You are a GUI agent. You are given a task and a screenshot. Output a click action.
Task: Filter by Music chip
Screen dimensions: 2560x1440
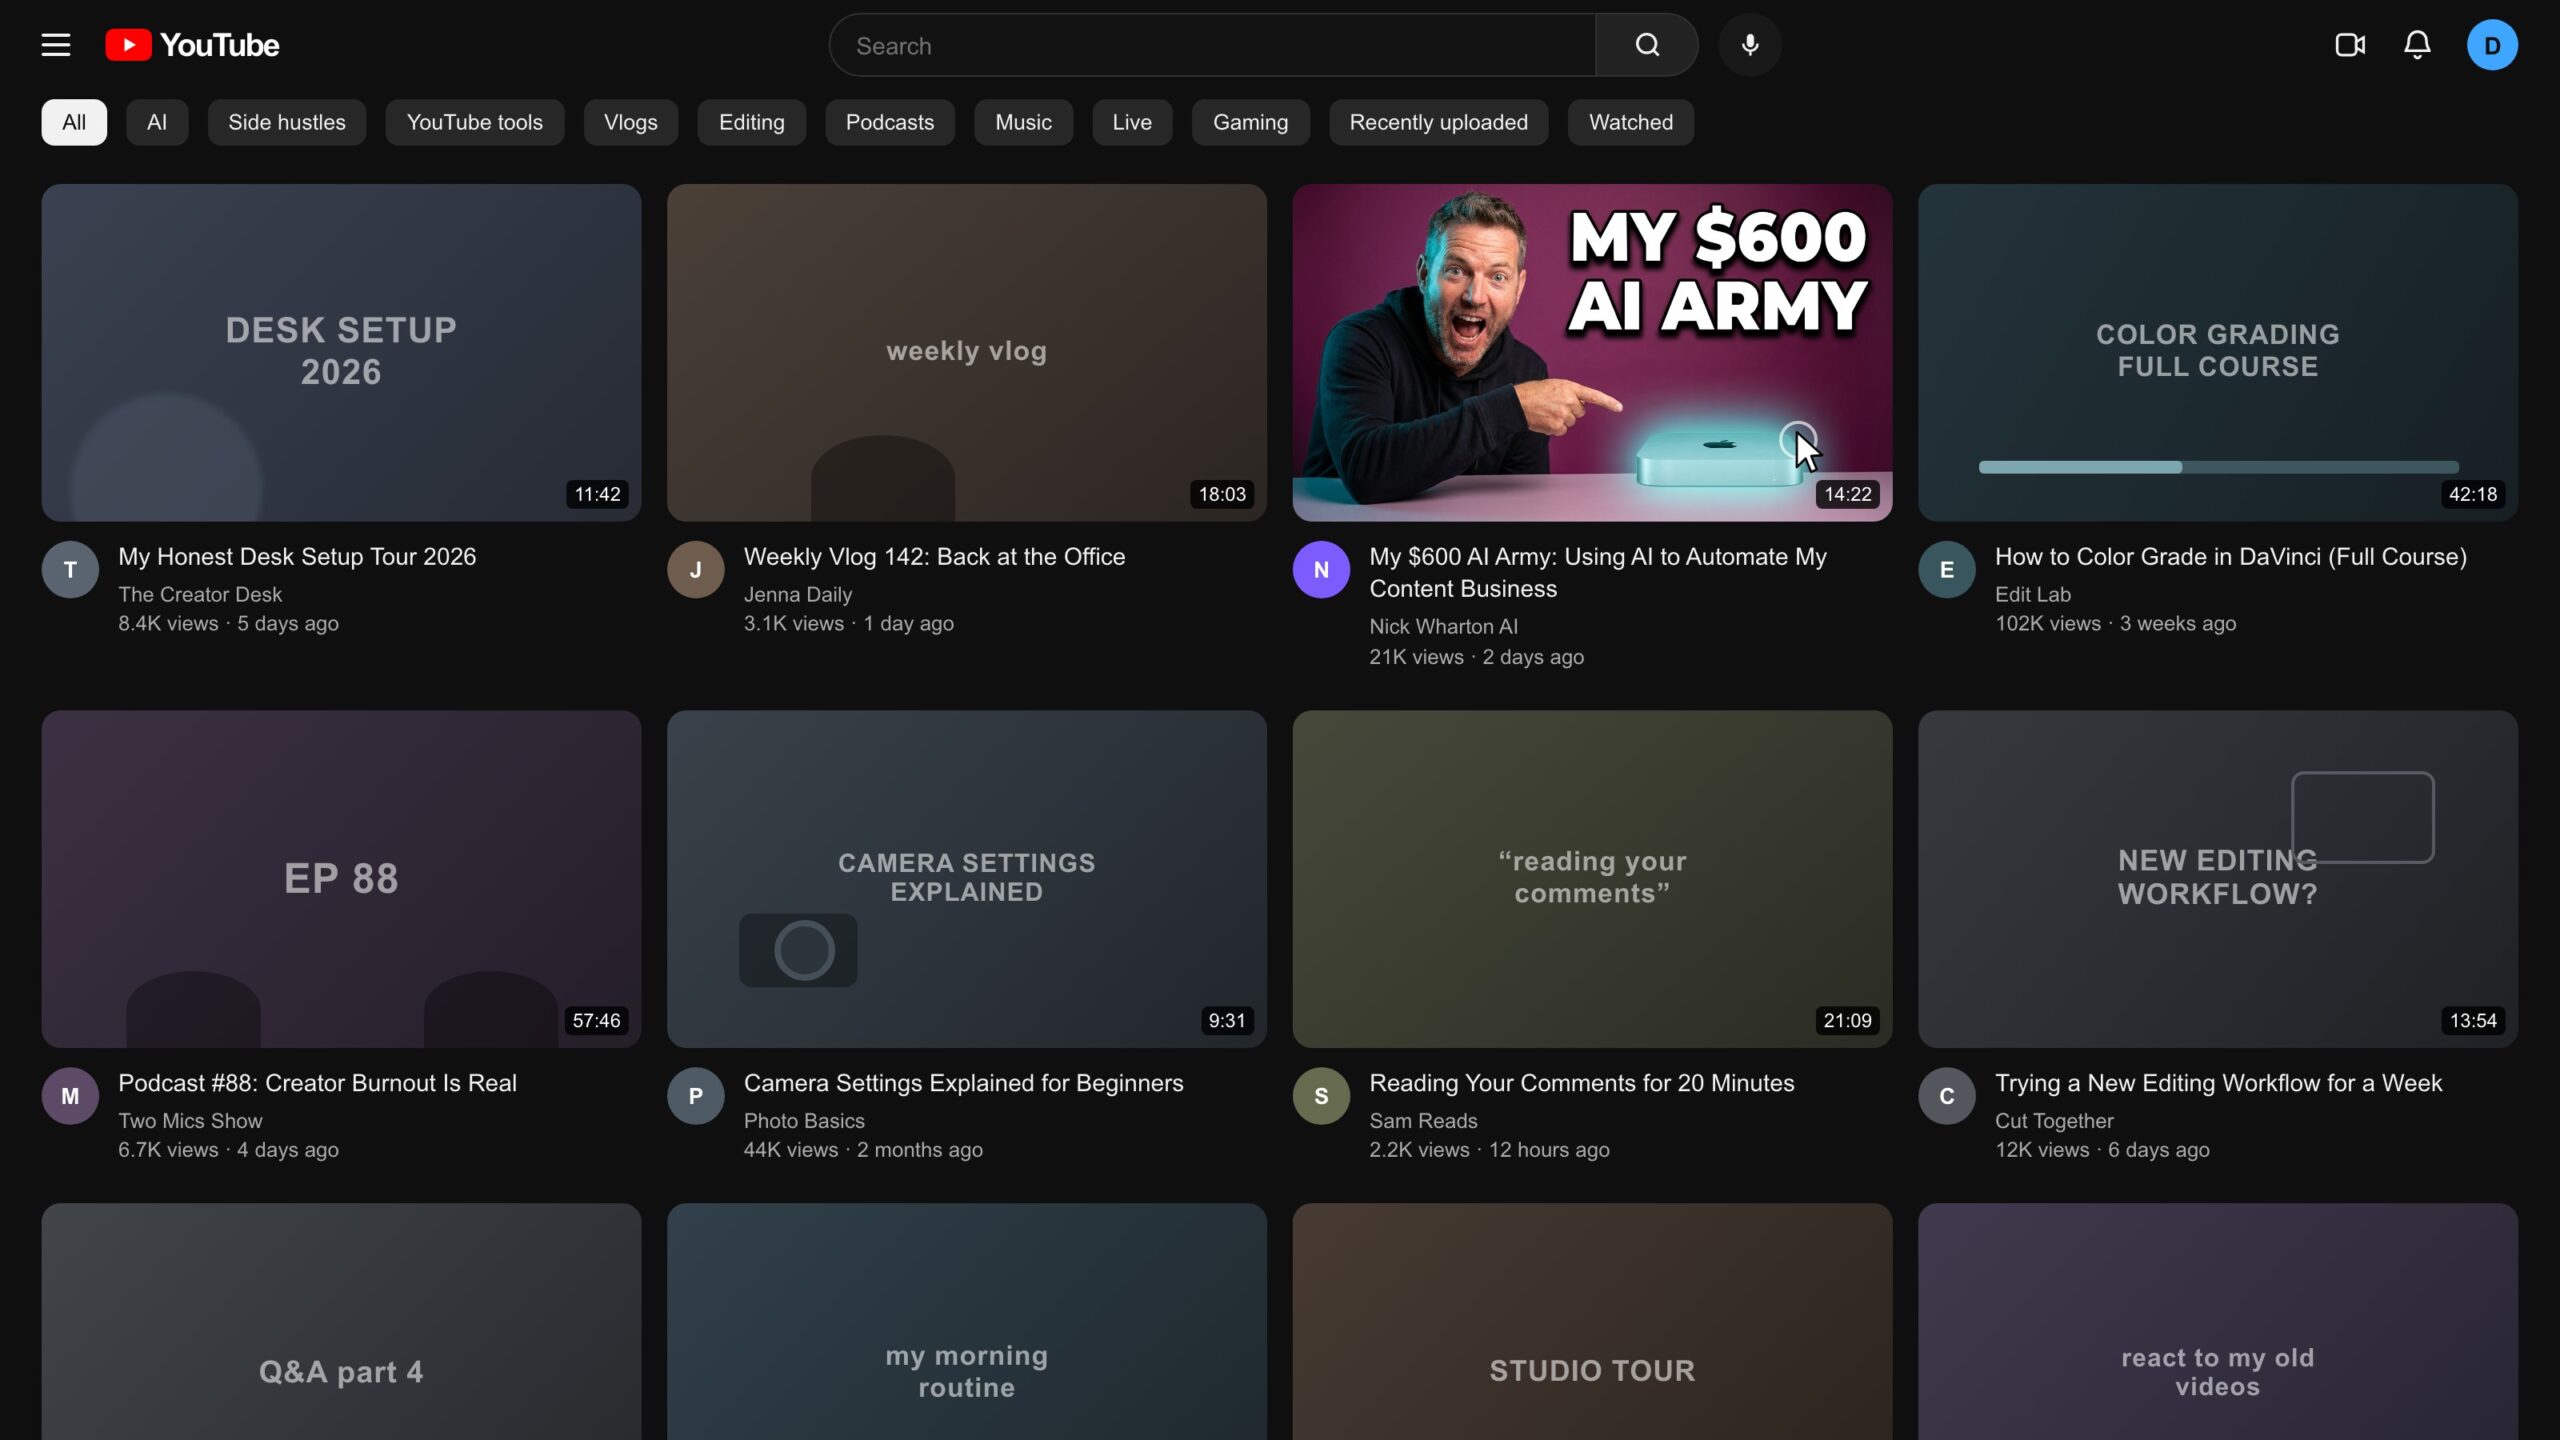tap(1024, 122)
